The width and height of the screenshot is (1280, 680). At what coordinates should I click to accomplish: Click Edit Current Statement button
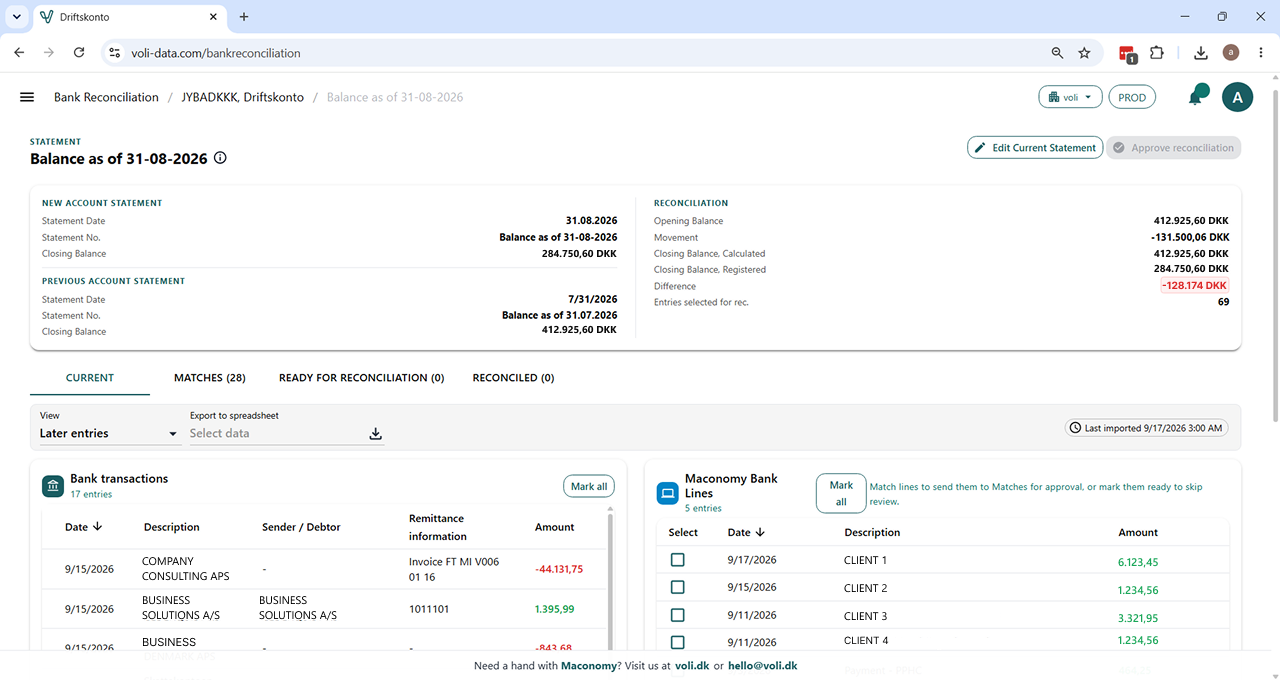pos(1035,148)
